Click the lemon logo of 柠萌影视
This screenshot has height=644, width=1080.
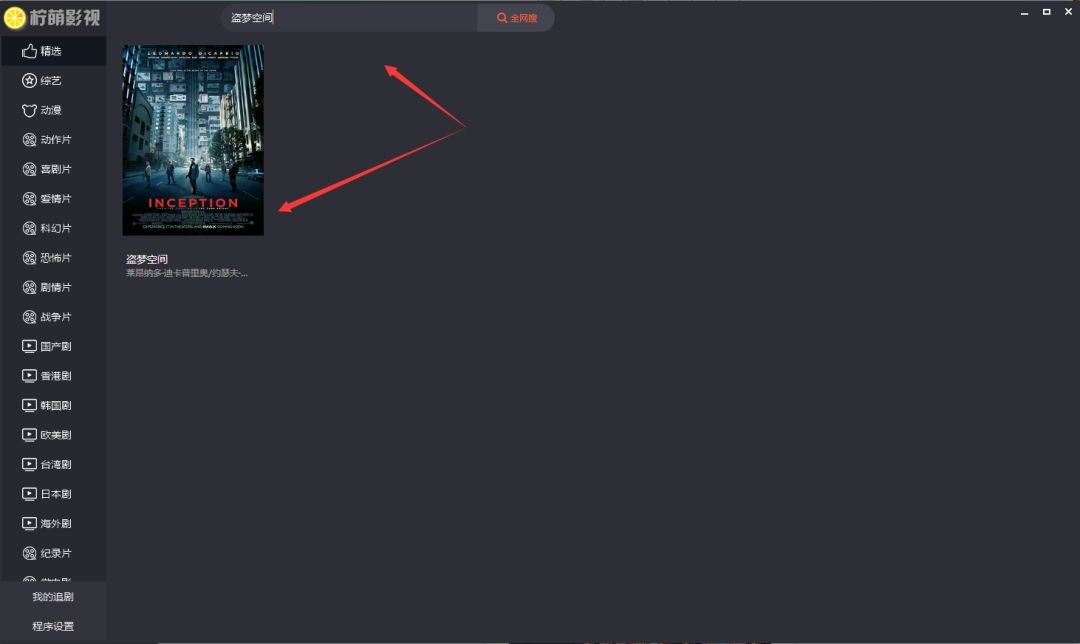click(14, 18)
